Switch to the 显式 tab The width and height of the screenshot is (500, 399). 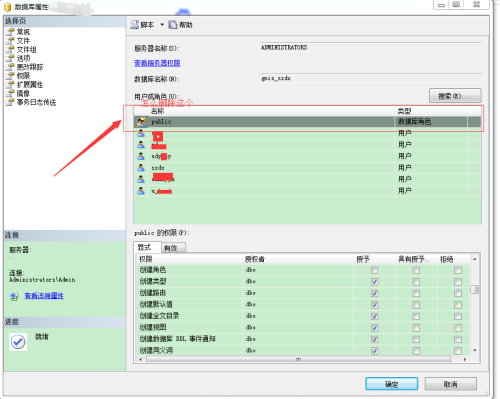(147, 247)
